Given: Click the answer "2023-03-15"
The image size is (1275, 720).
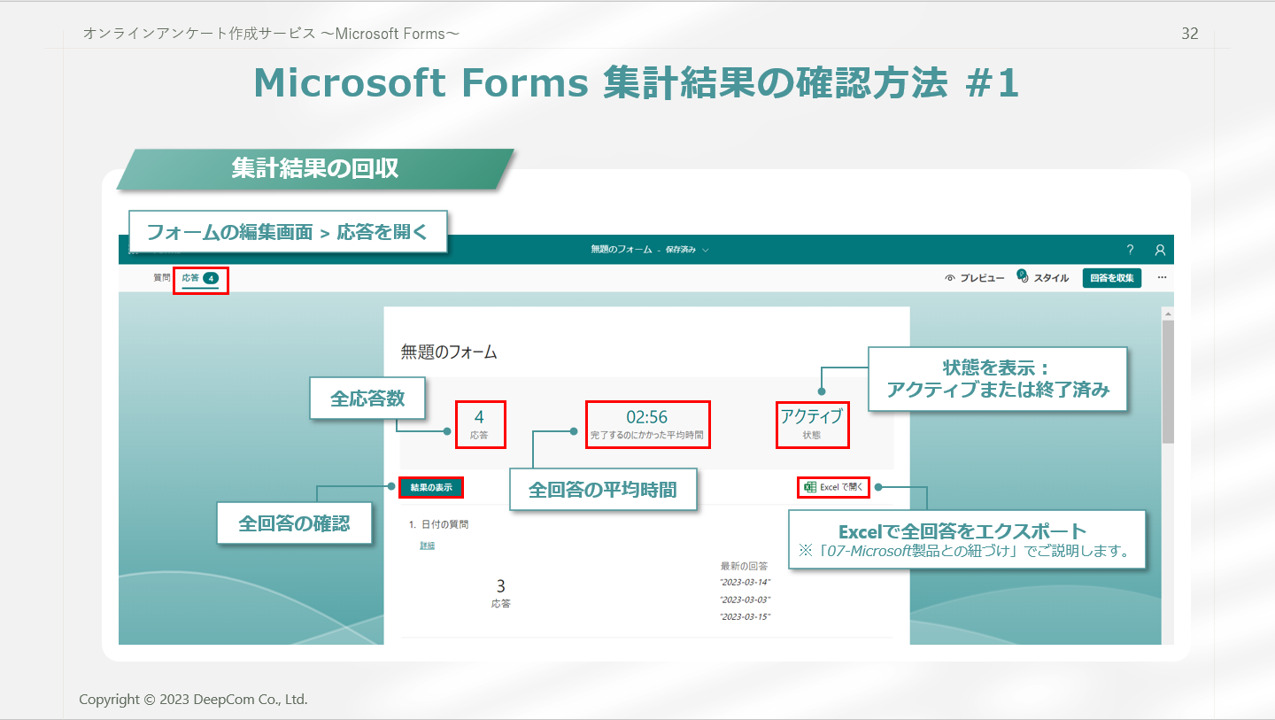Looking at the screenshot, I should click(x=745, y=616).
